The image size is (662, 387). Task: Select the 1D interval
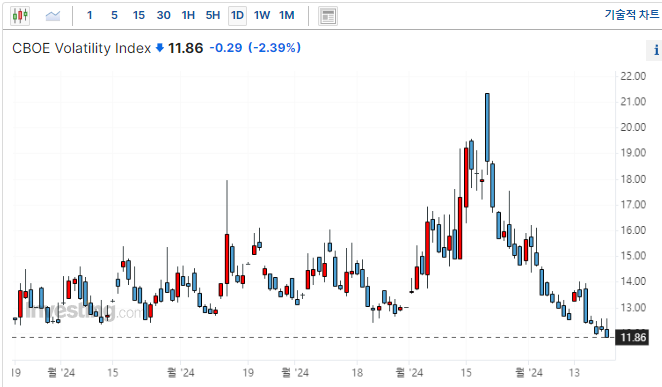[x=237, y=16]
